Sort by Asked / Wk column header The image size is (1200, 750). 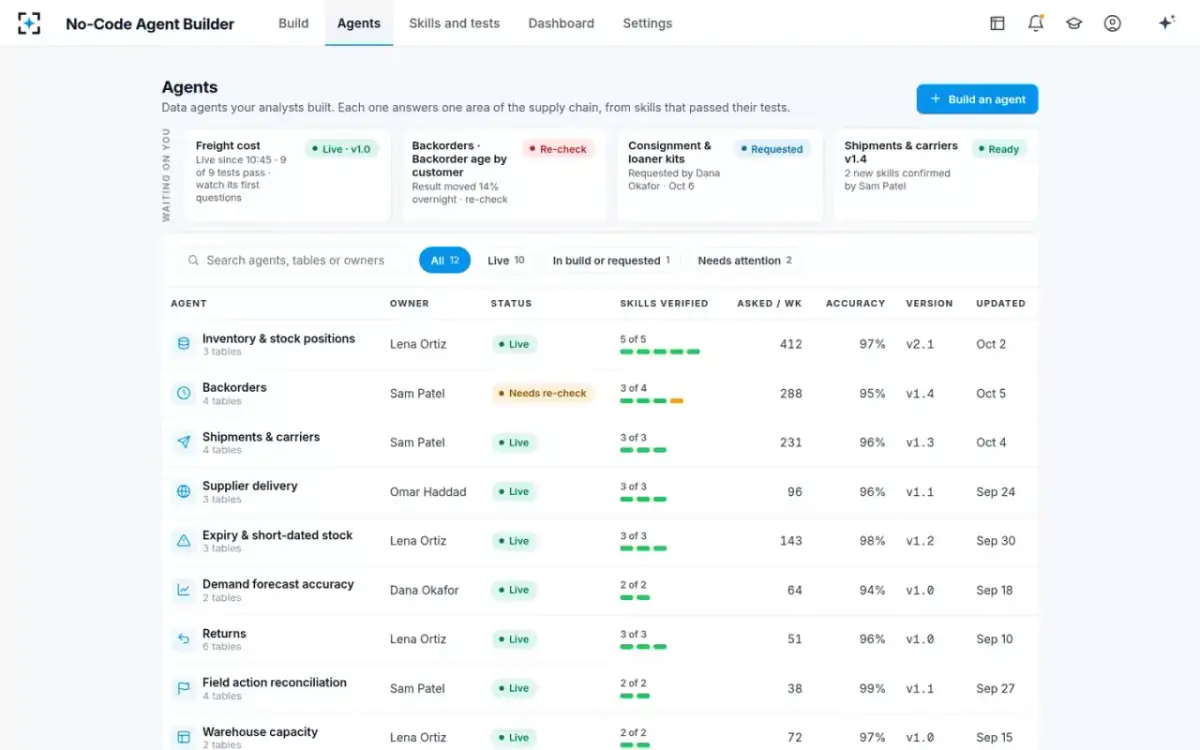pyautogui.click(x=769, y=303)
